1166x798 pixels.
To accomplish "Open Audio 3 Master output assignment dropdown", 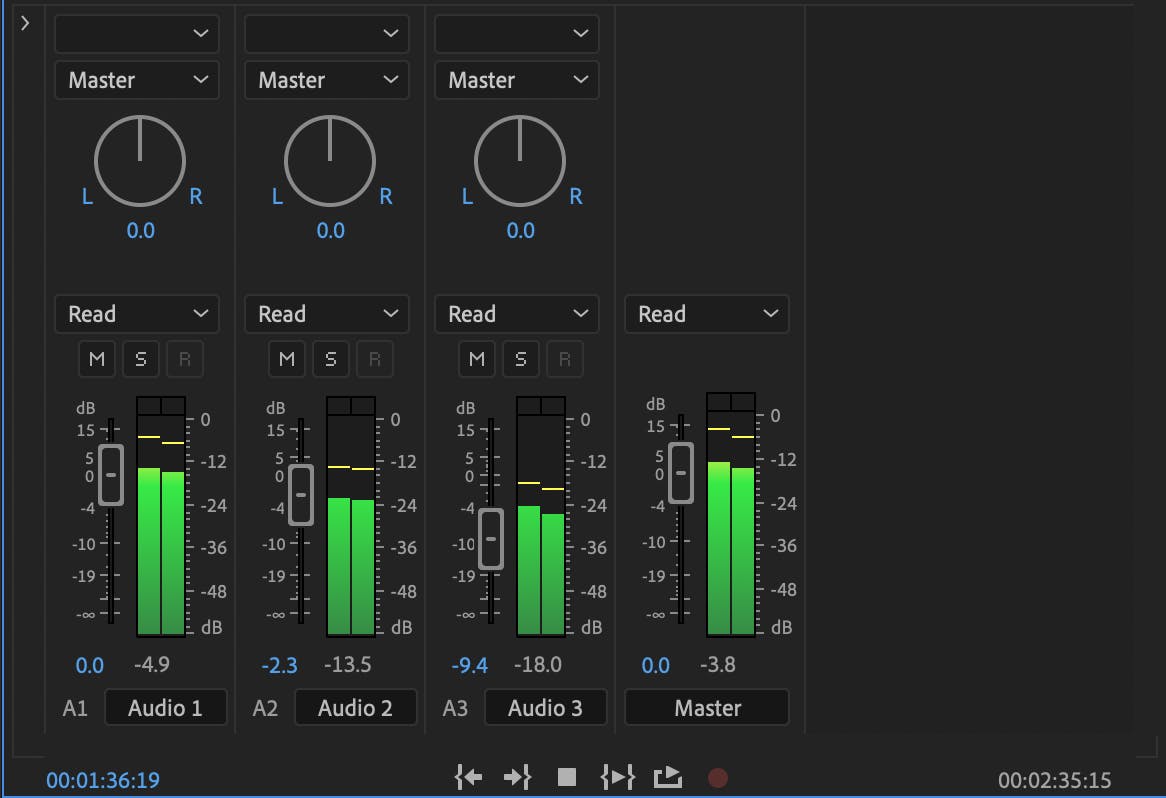I will tap(517, 80).
